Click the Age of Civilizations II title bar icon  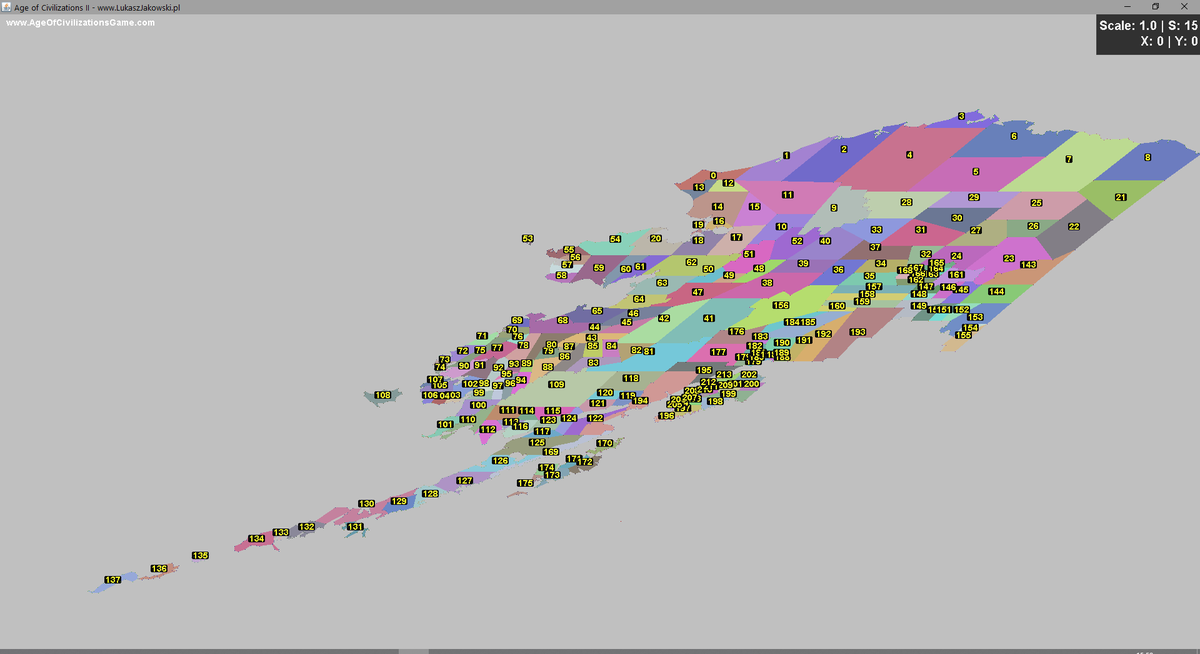click(7, 7)
